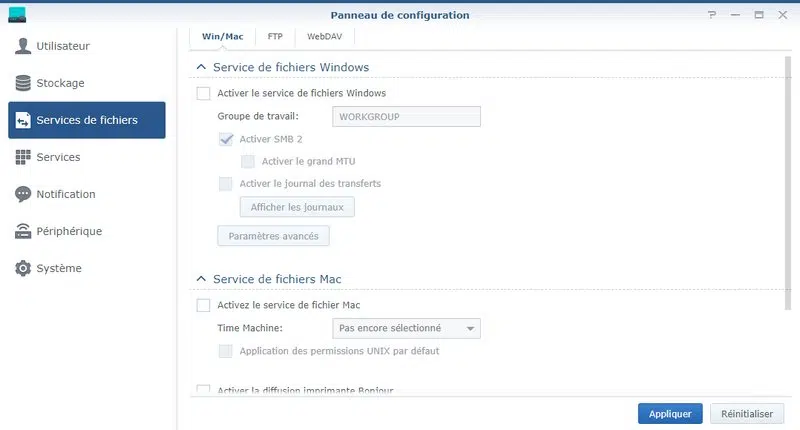Click the Système gear icon
The height and width of the screenshot is (430, 800).
23,268
